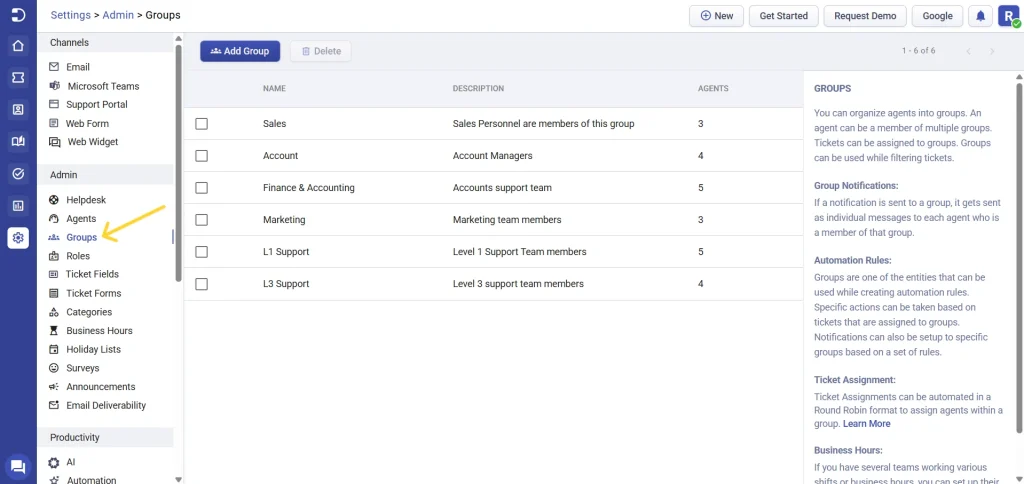The image size is (1024, 484).
Task: Click the NAME column header
Action: click(274, 88)
